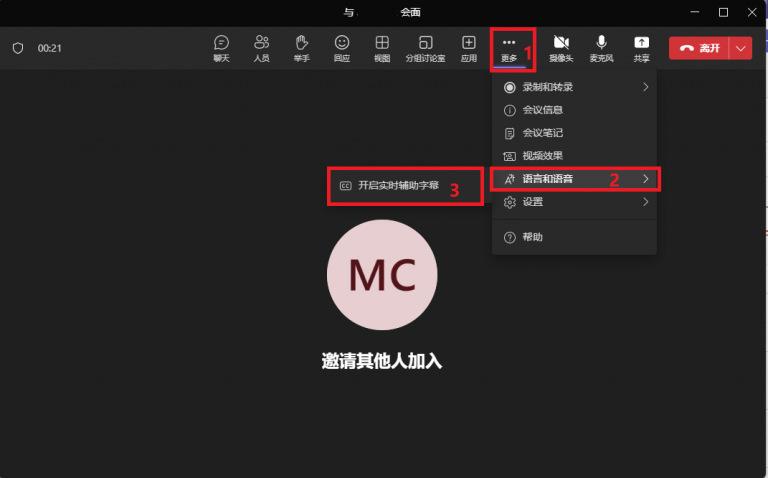Open 会议笔记 from the menu
Image resolution: width=768 pixels, height=478 pixels.
[x=543, y=133]
